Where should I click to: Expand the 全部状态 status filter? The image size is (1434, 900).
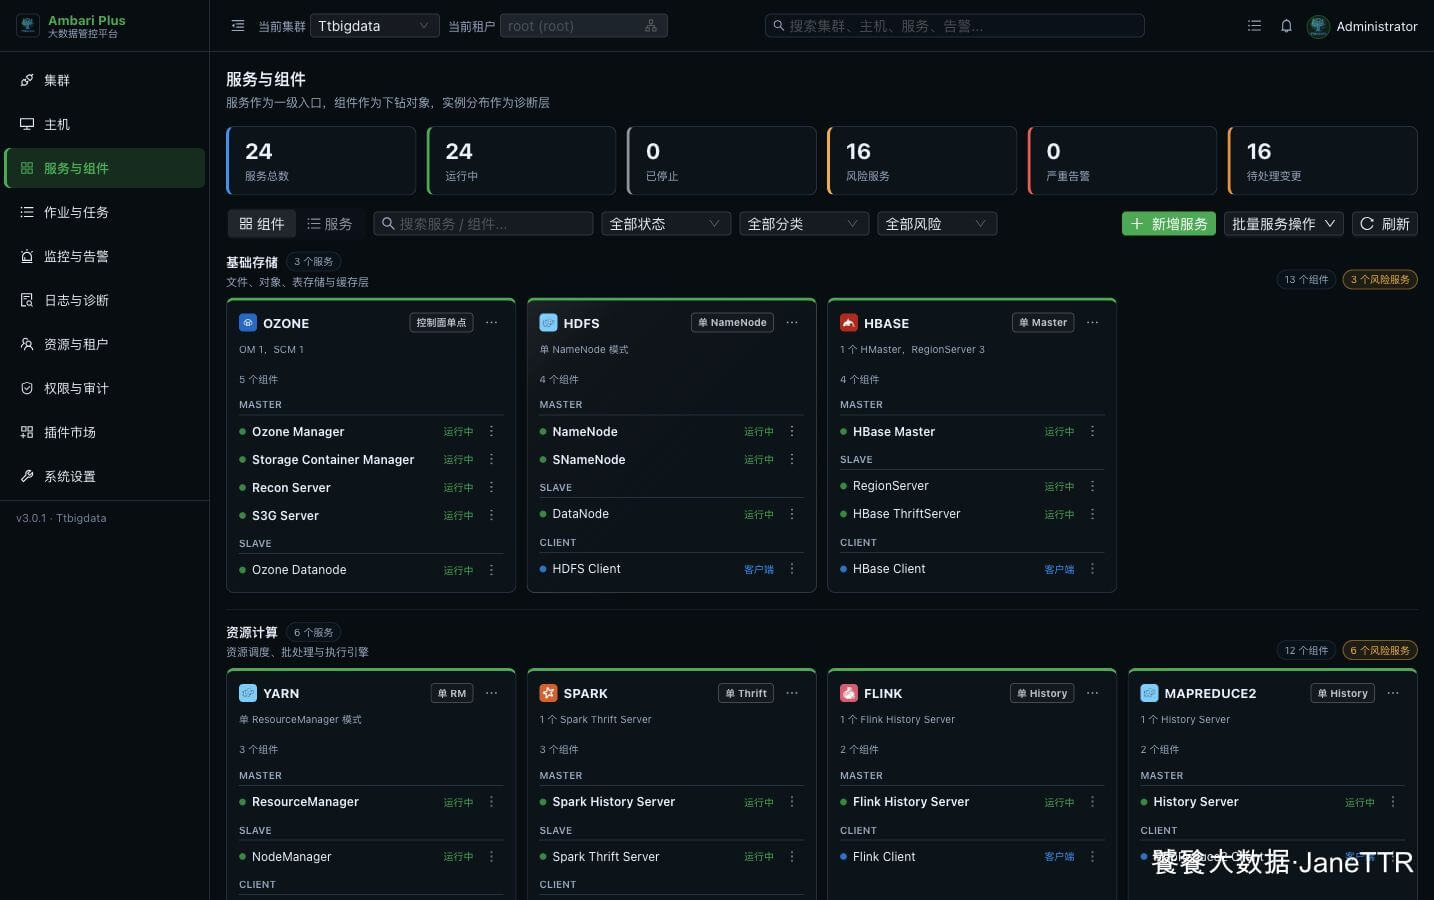(x=665, y=224)
